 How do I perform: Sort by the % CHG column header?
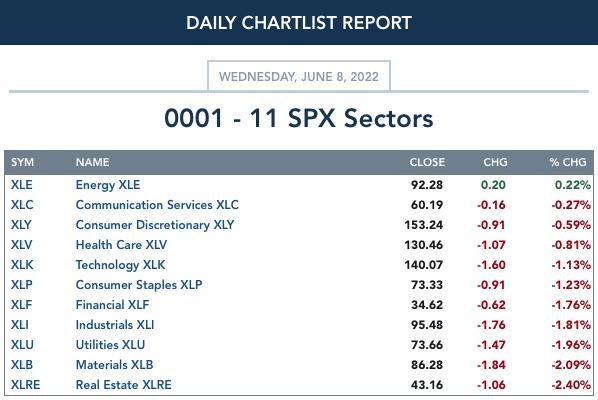pyautogui.click(x=568, y=162)
